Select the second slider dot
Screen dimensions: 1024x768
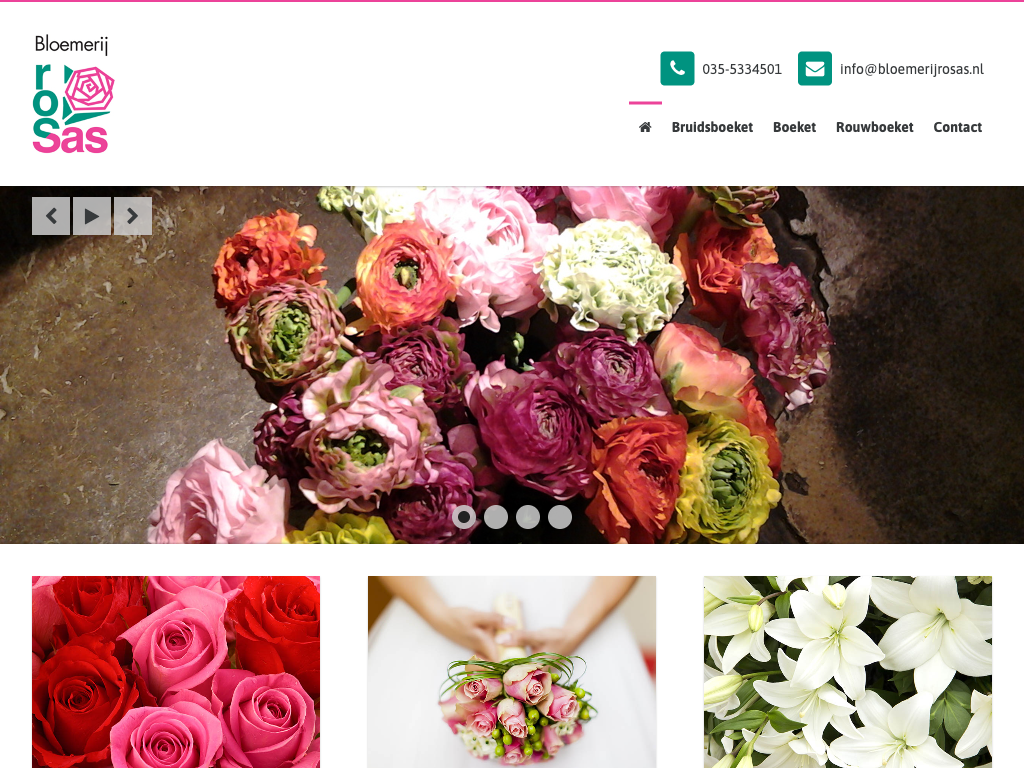(x=496, y=517)
